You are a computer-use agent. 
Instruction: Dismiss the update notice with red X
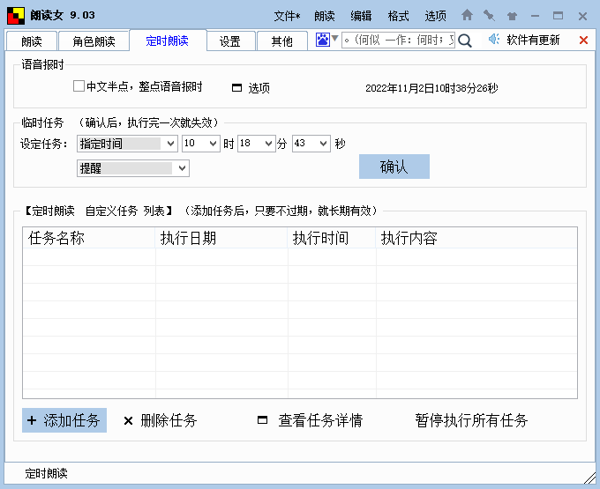coord(584,40)
